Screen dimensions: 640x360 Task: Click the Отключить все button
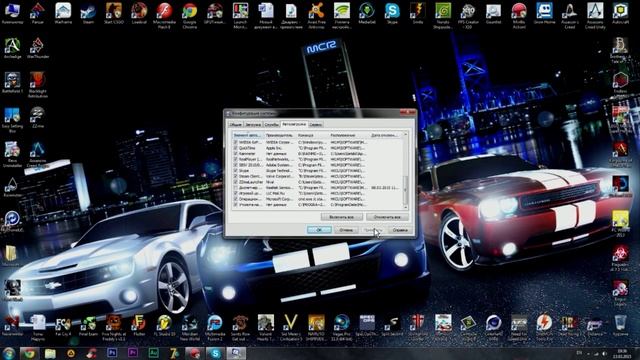click(x=387, y=217)
